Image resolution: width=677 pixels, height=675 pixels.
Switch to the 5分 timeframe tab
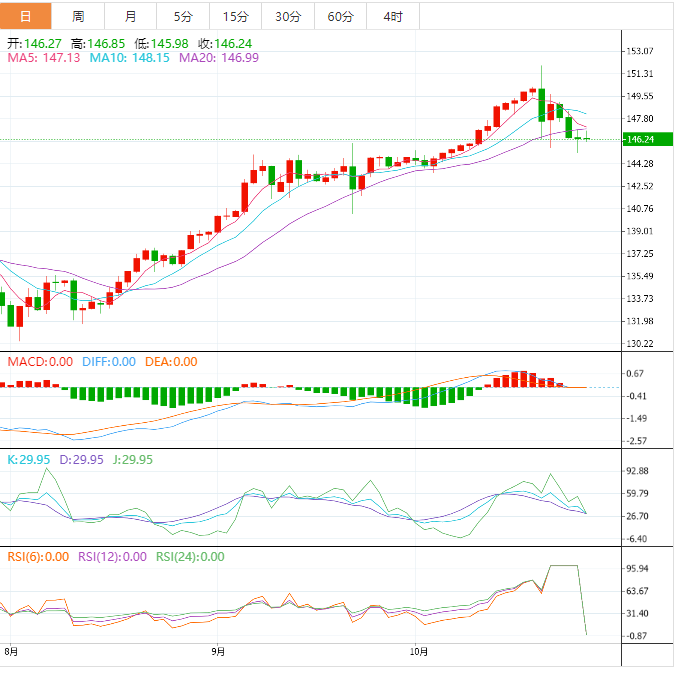[183, 16]
